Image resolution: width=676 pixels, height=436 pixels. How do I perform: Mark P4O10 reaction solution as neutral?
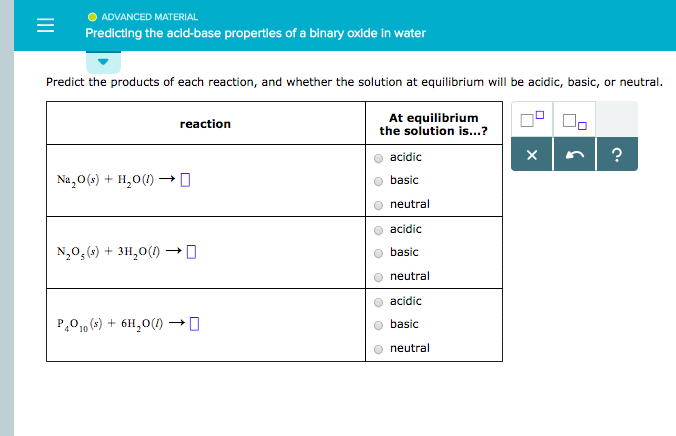379,349
